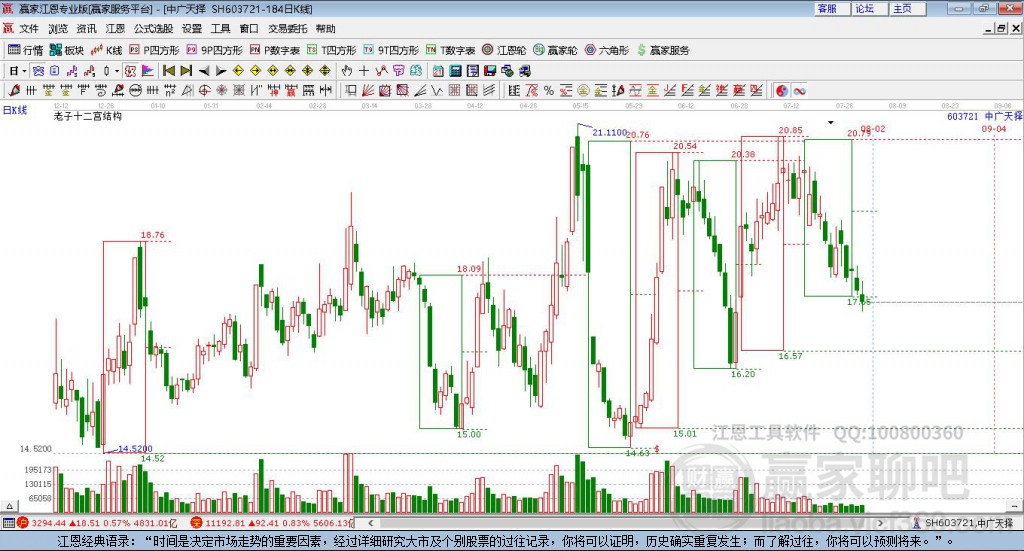Switch to the K线 chart view
1024x551 pixels.
pyautogui.click(x=106, y=50)
